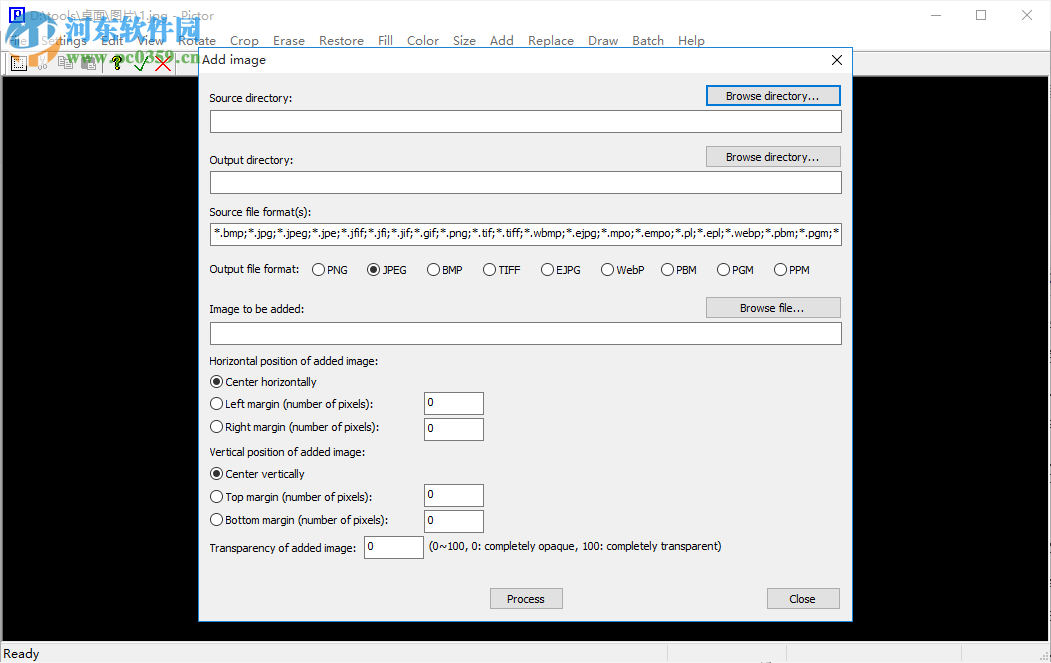Minimize the Pictor main window

point(936,15)
